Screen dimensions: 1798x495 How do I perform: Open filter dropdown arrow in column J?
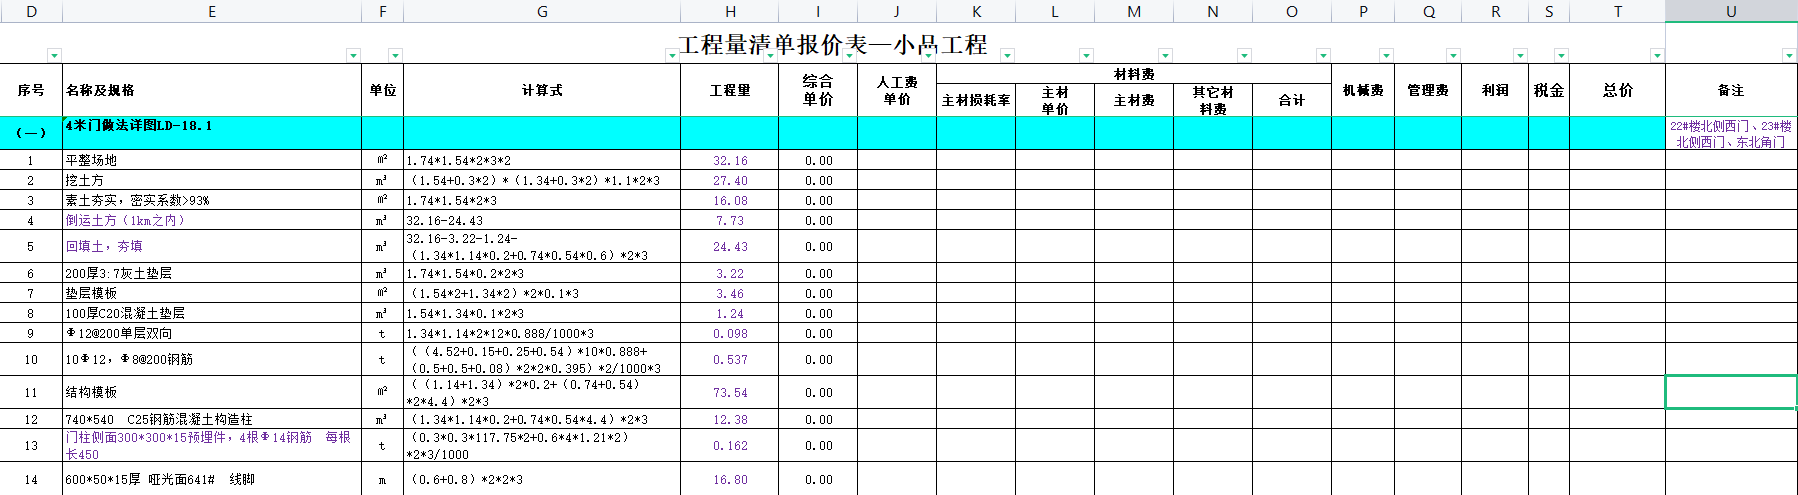[x=928, y=56]
